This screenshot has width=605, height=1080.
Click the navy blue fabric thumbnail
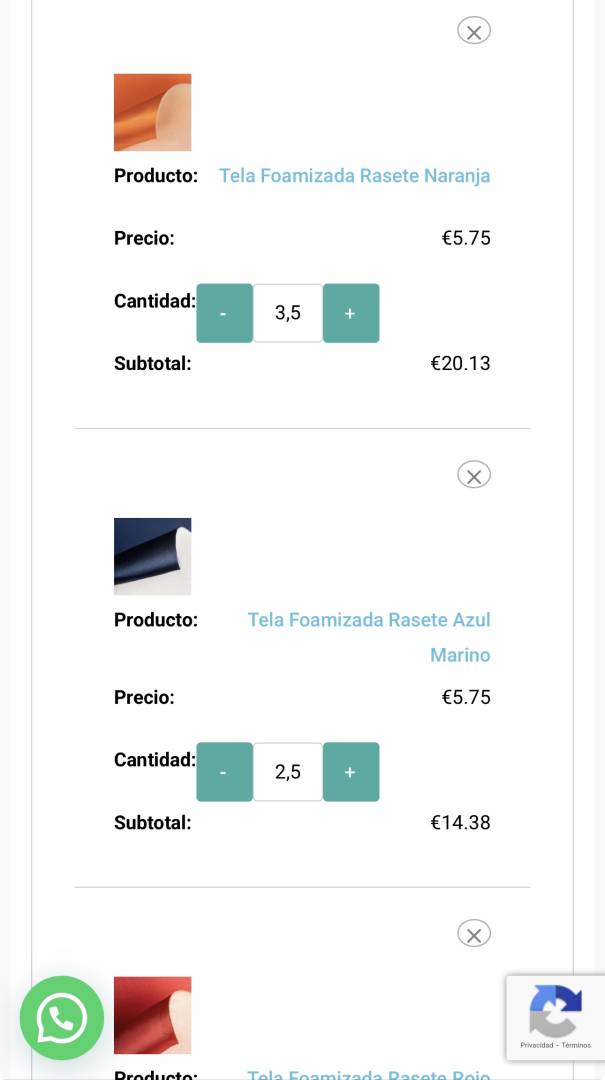(x=152, y=556)
